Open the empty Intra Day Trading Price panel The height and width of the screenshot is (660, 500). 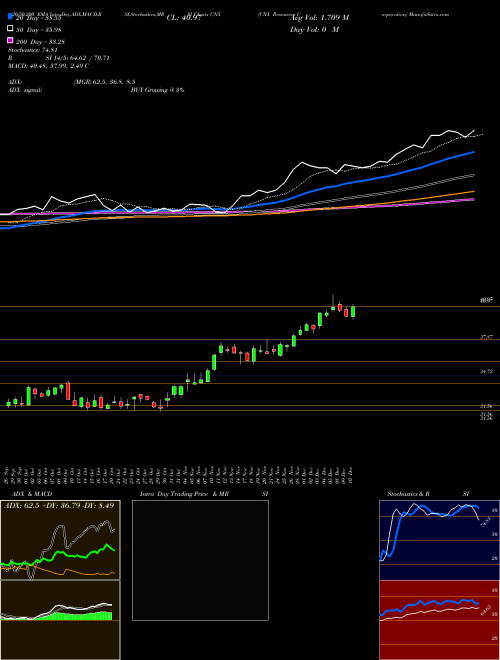200,560
